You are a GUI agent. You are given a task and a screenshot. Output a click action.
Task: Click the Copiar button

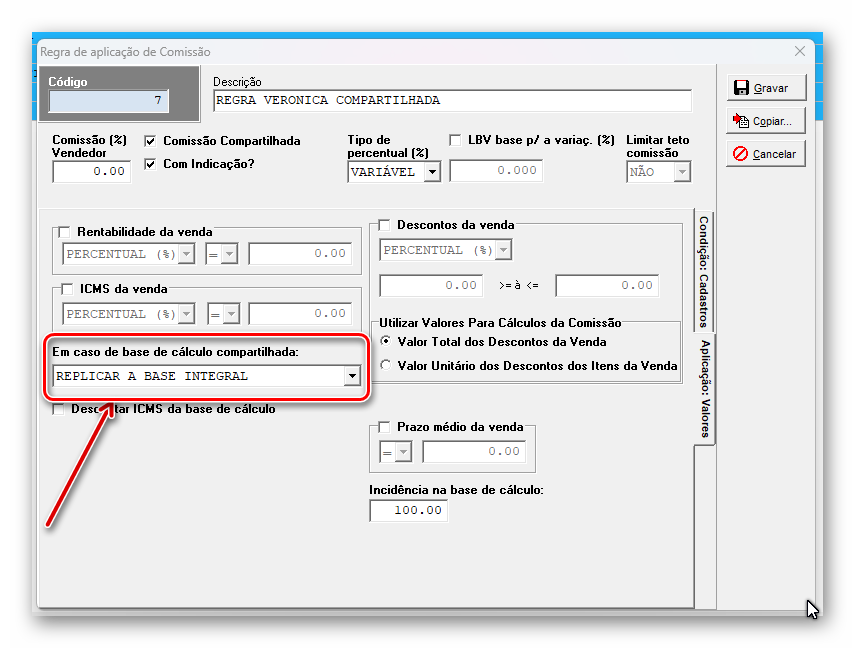point(765,121)
